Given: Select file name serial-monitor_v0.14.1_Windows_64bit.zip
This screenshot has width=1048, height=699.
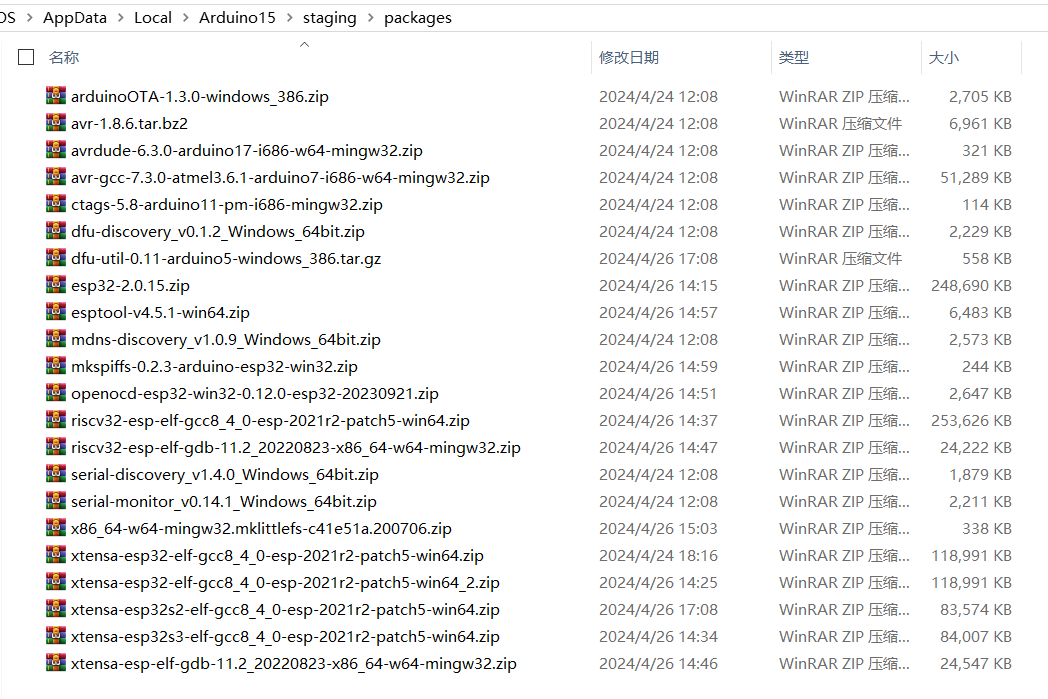Looking at the screenshot, I should click(224, 502).
